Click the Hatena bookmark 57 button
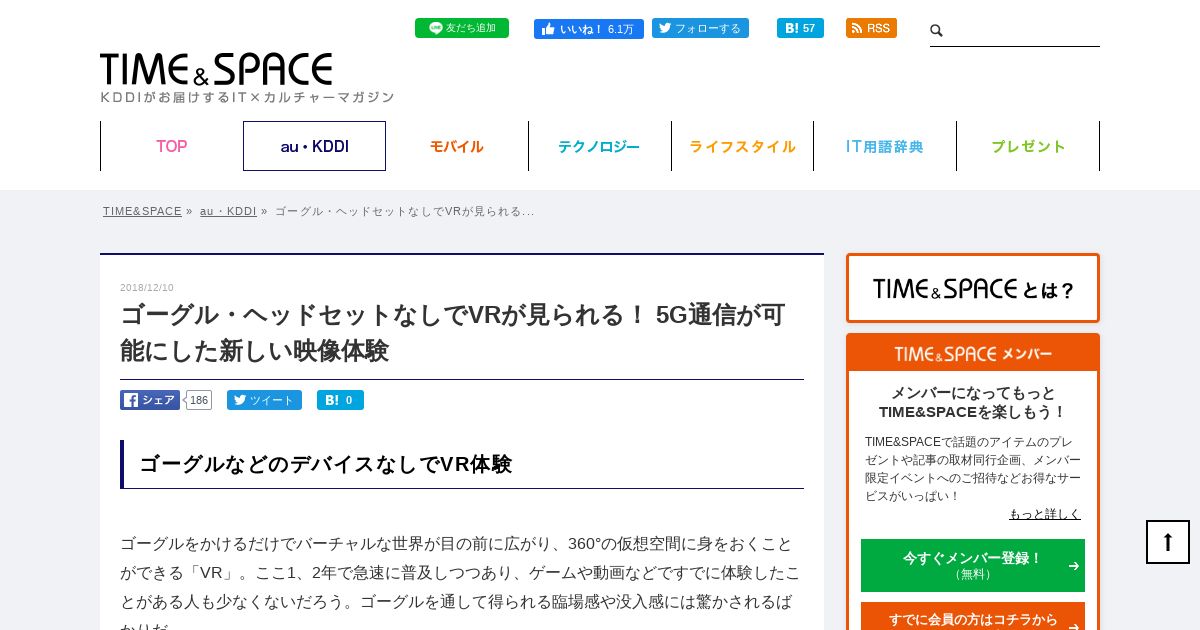 tap(800, 28)
